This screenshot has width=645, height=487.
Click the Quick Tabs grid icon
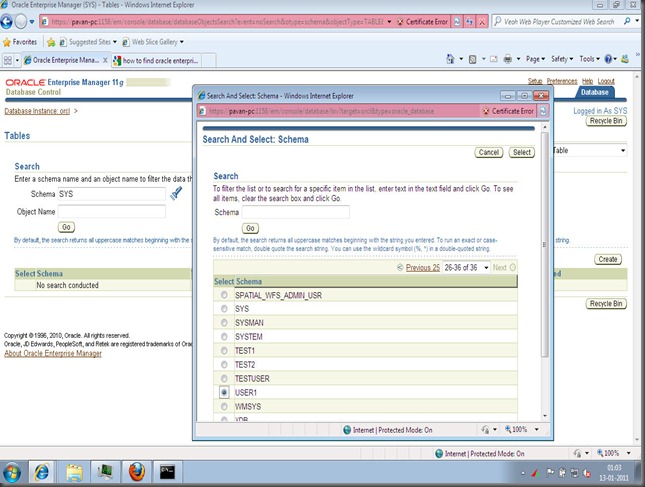pyautogui.click(x=8, y=60)
